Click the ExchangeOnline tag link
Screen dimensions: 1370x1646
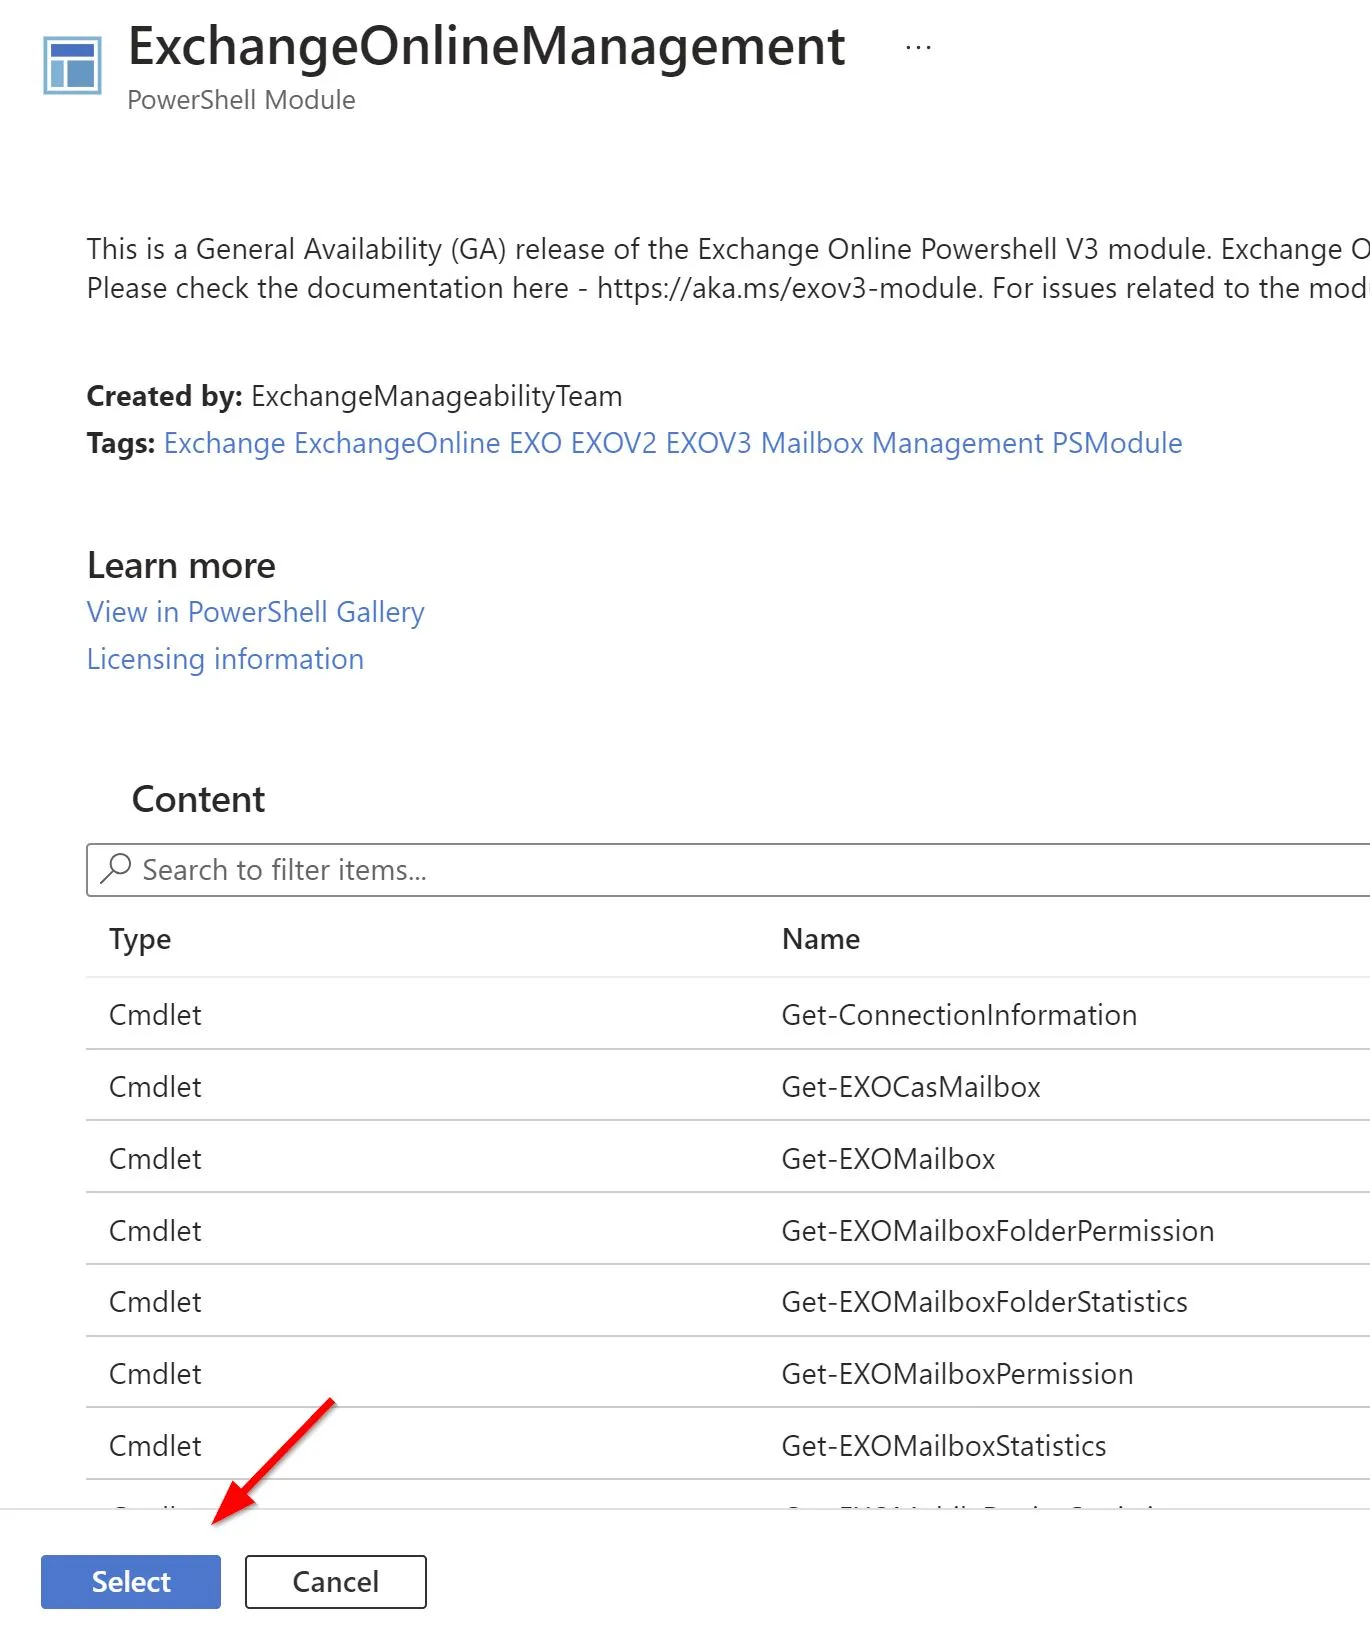(397, 443)
